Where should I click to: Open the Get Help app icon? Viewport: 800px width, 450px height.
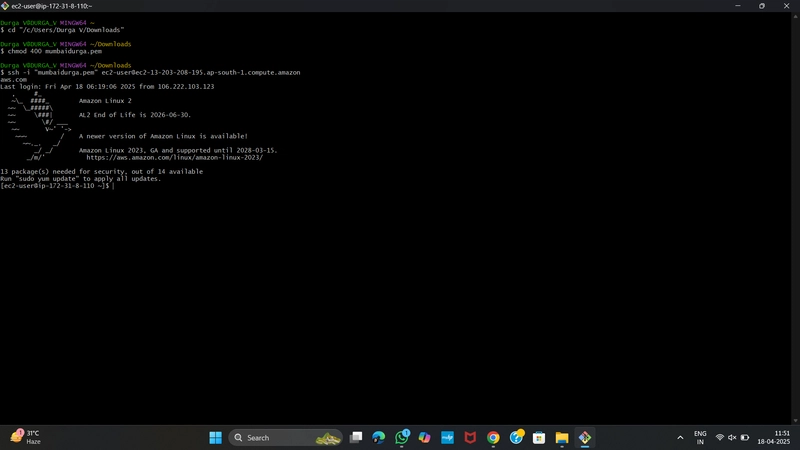[516, 437]
